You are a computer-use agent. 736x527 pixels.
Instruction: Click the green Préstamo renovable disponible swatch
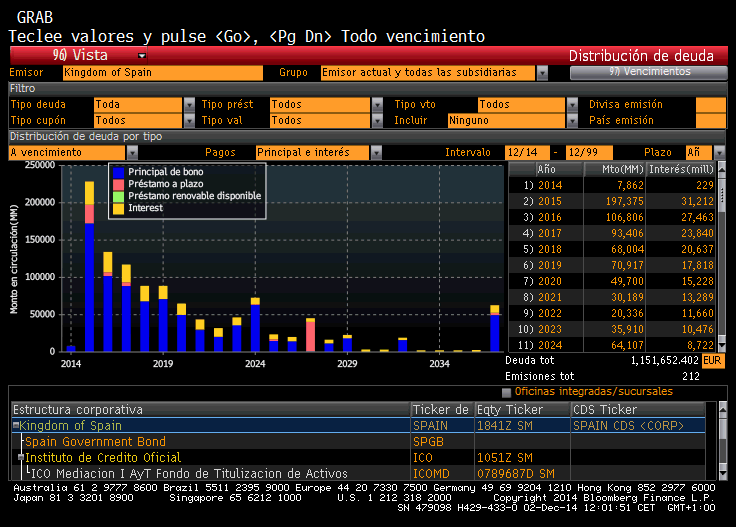point(119,197)
